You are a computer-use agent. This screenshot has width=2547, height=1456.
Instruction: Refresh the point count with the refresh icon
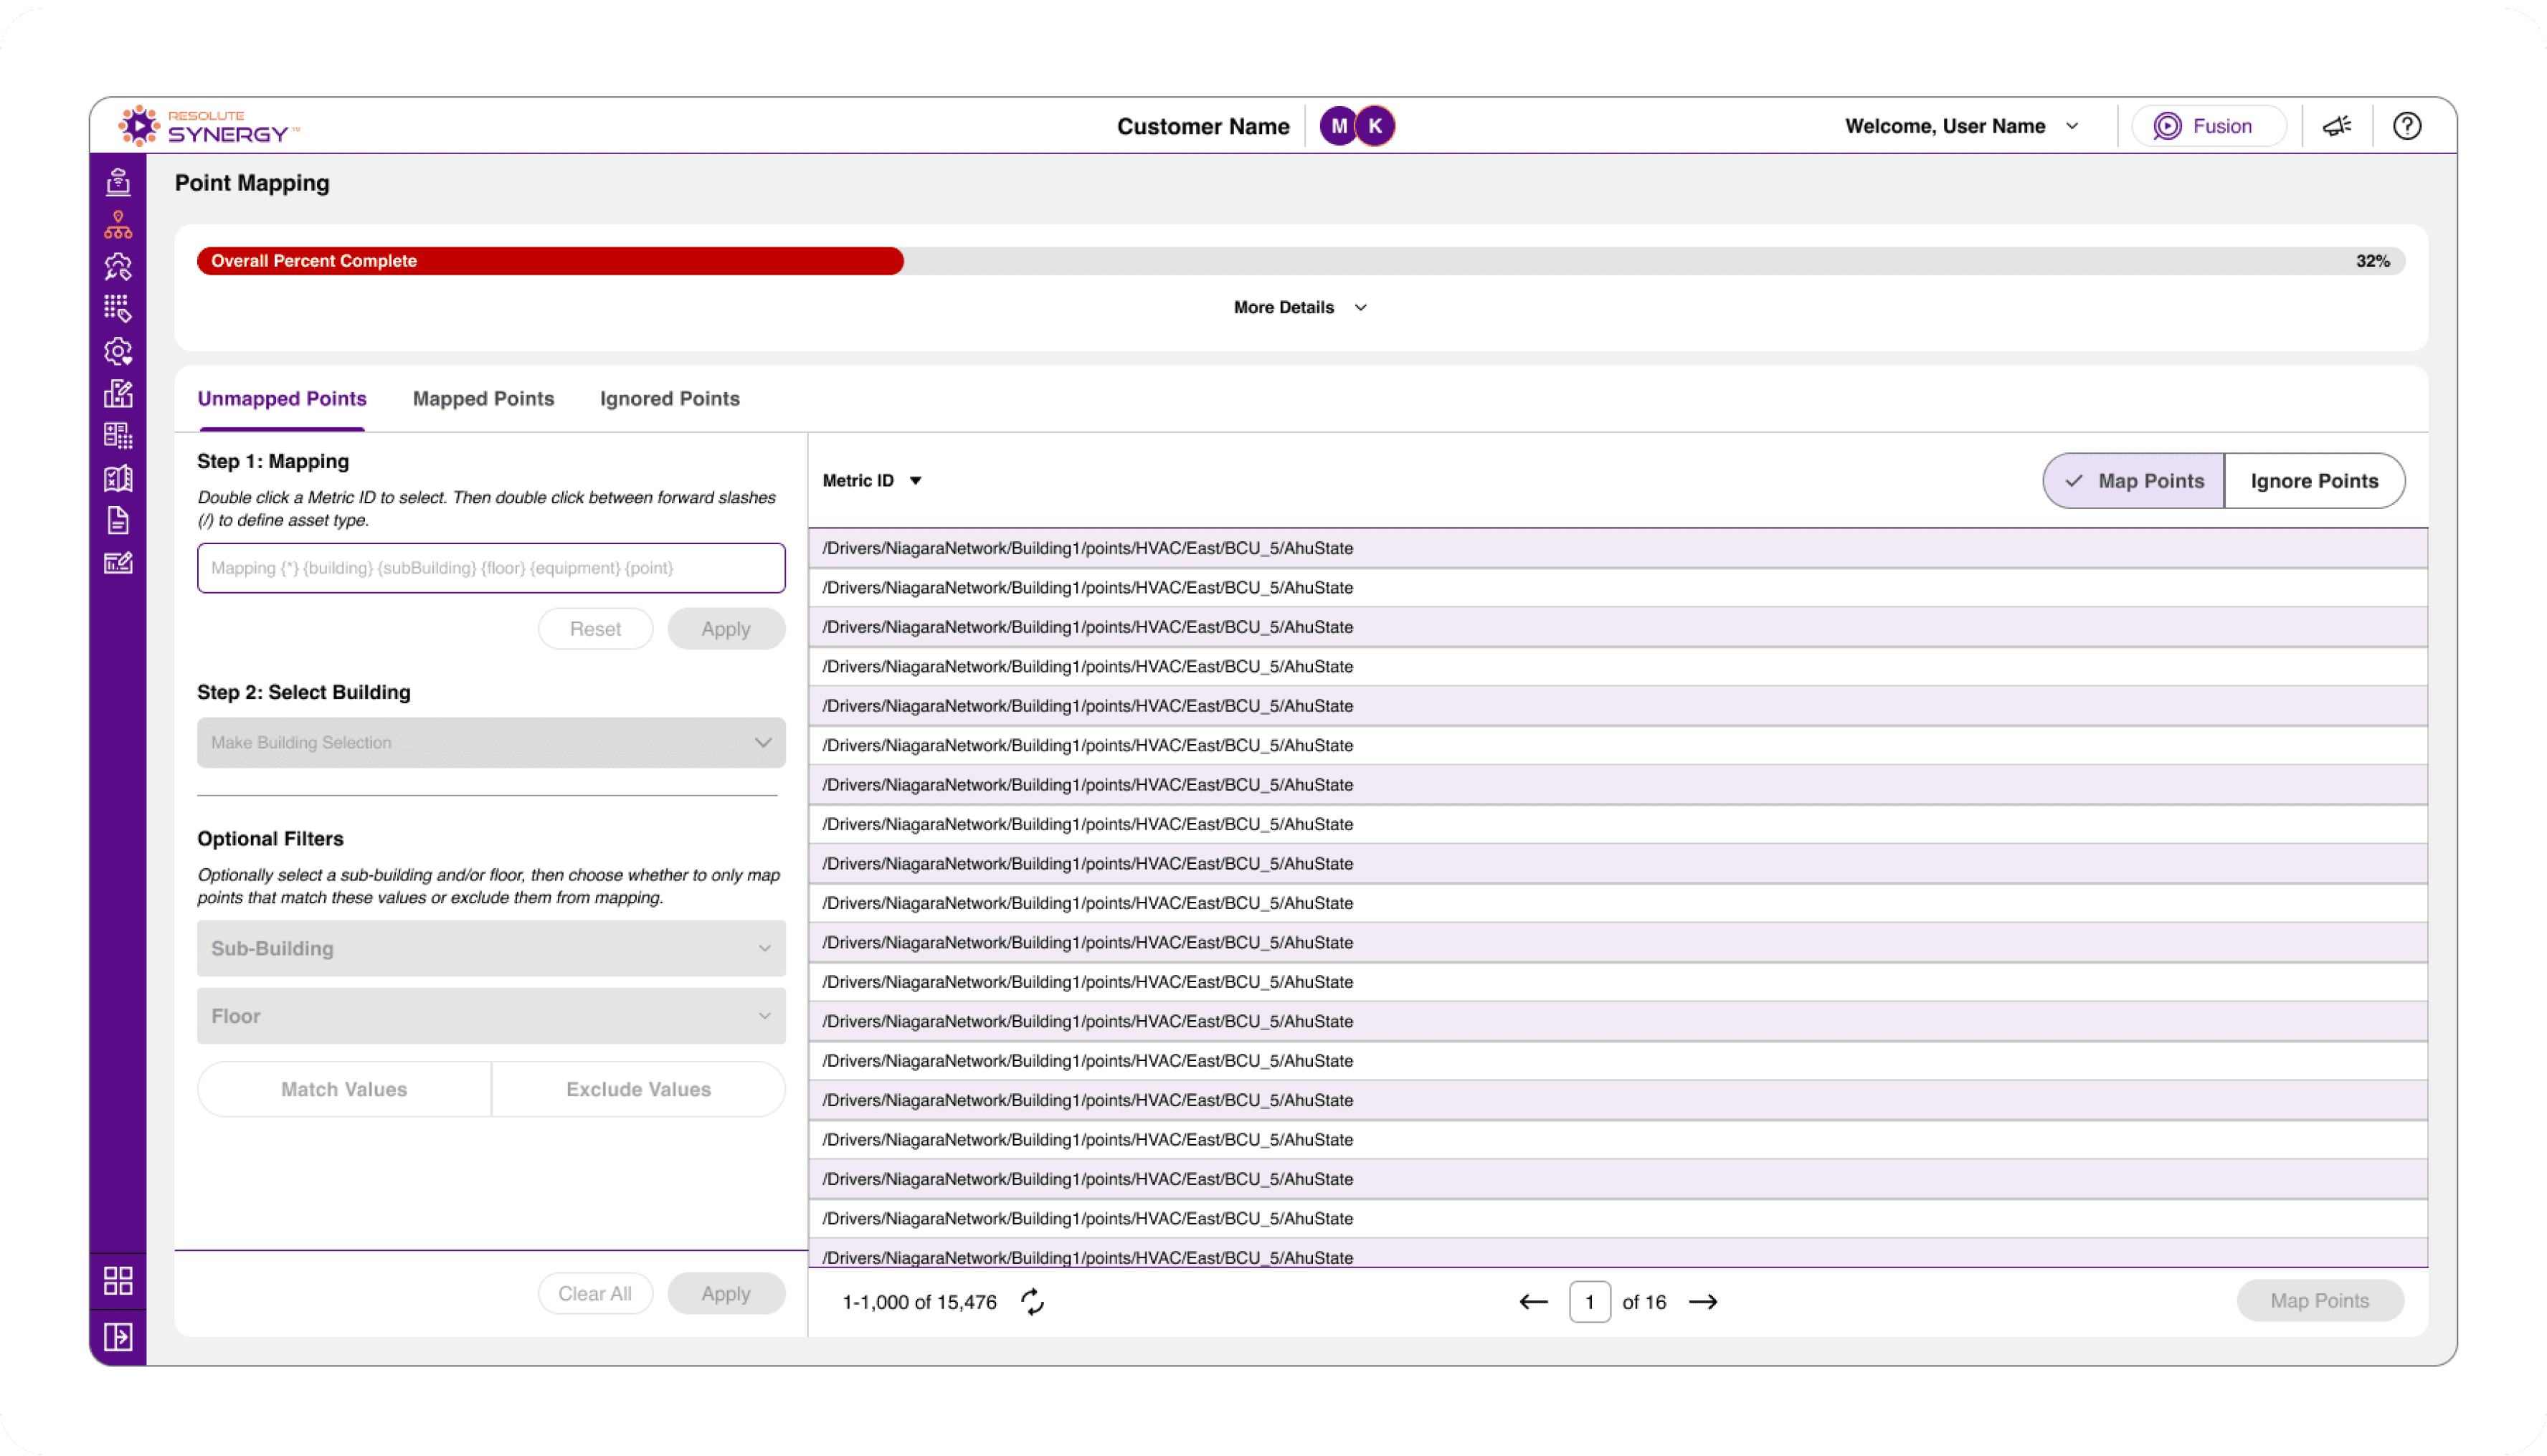pos(1032,1302)
